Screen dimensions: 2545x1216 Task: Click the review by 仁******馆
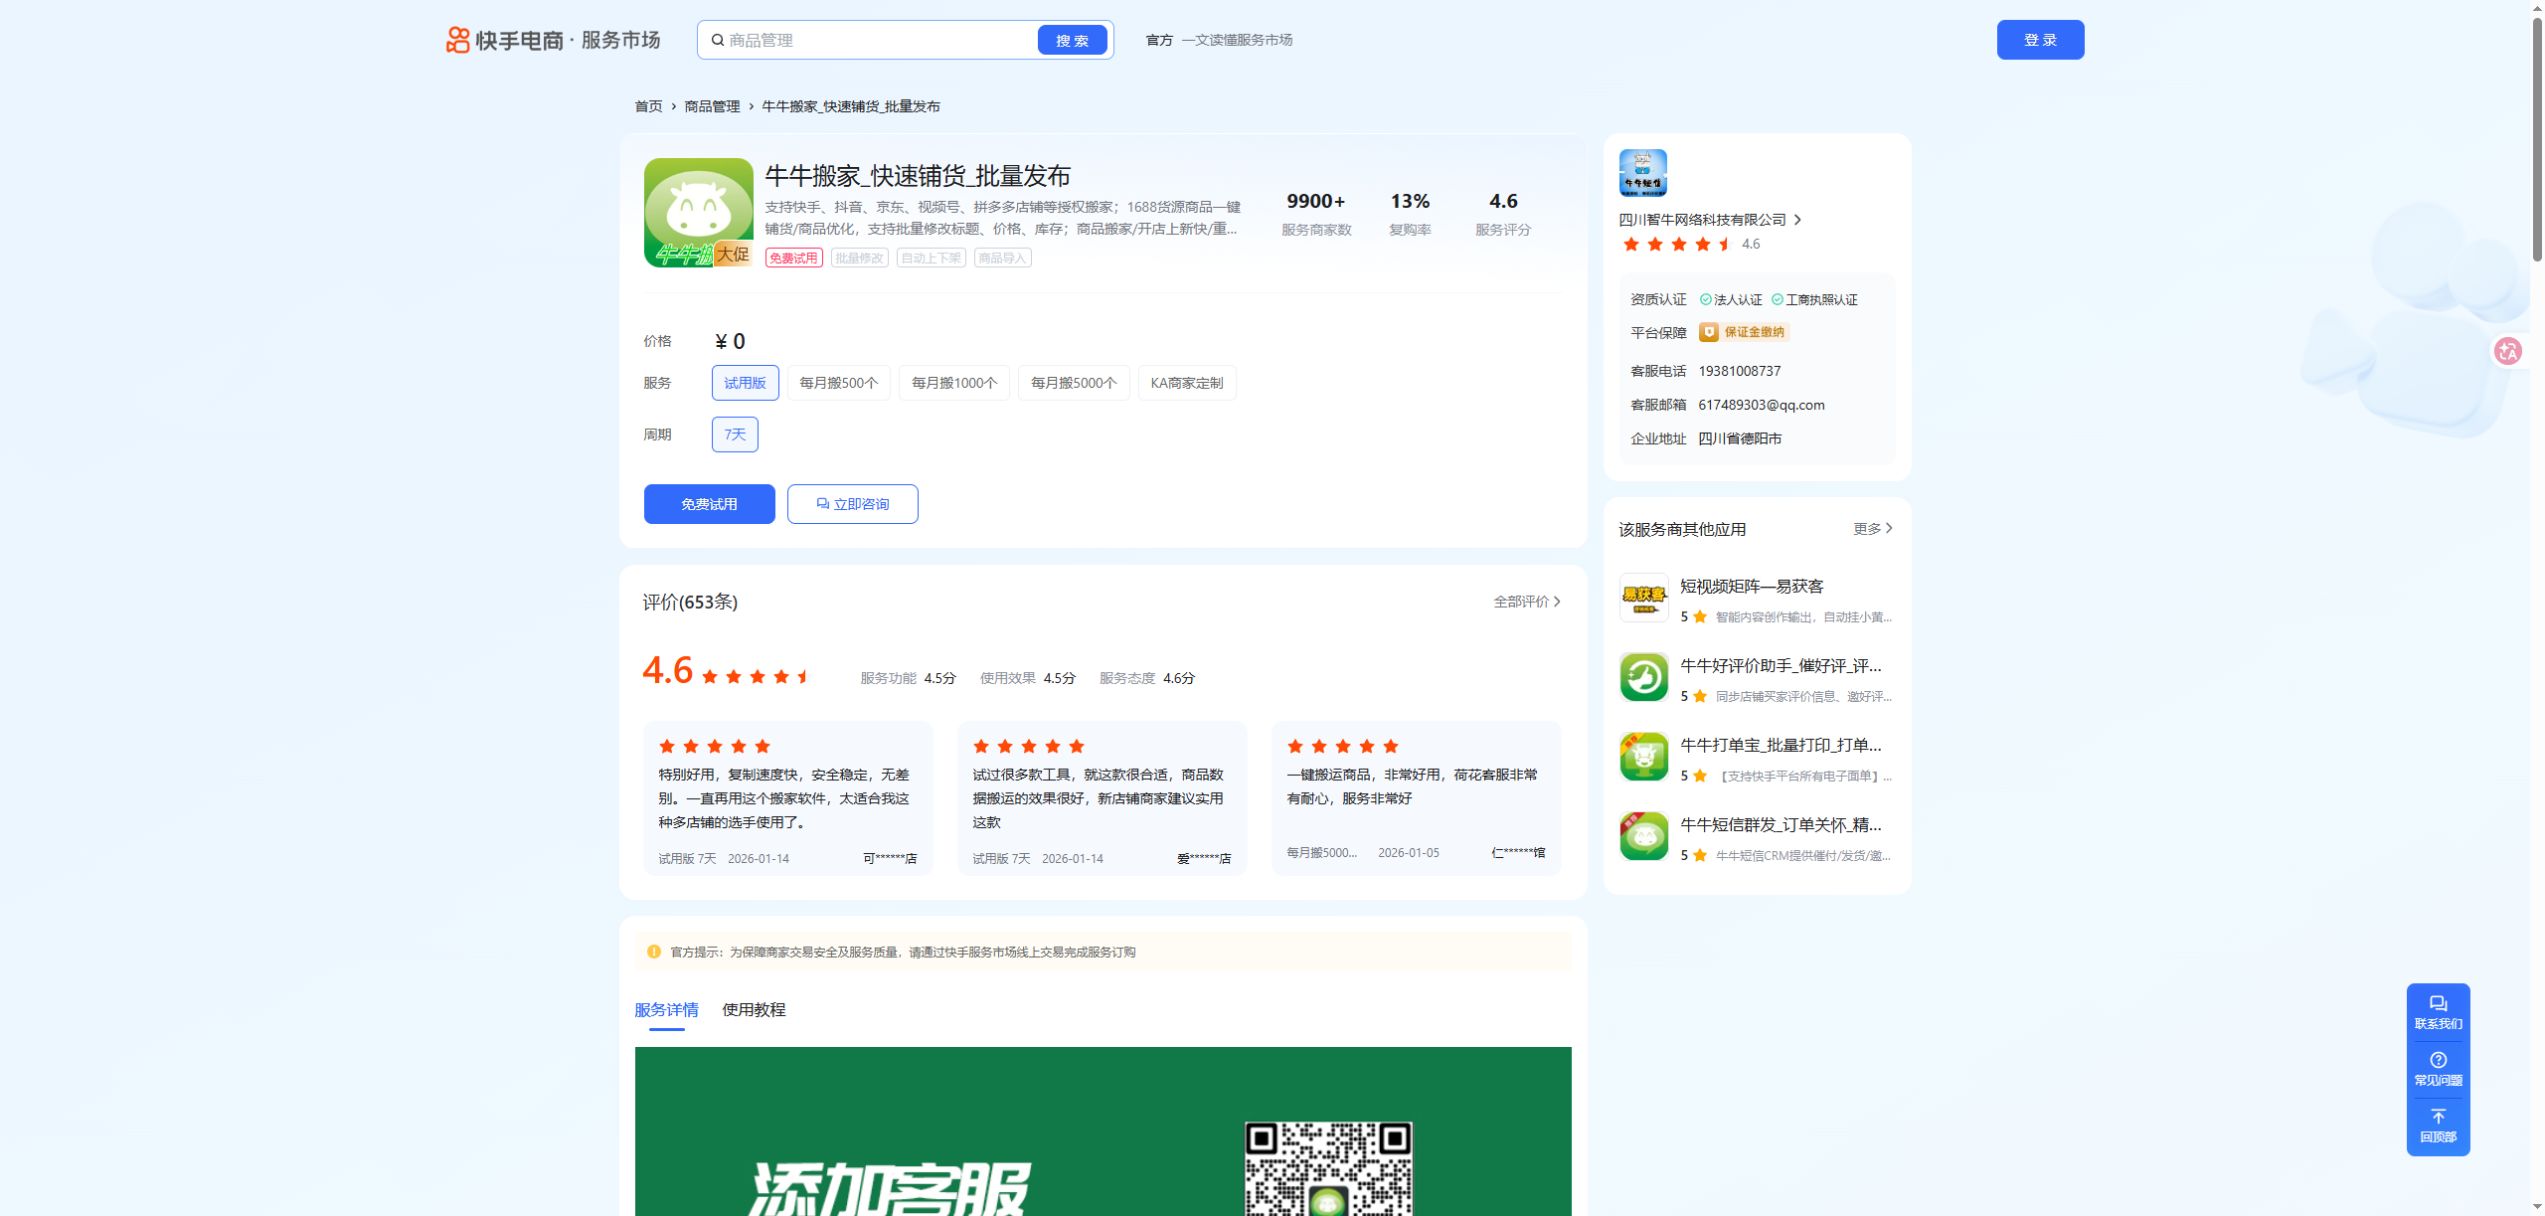[1416, 798]
